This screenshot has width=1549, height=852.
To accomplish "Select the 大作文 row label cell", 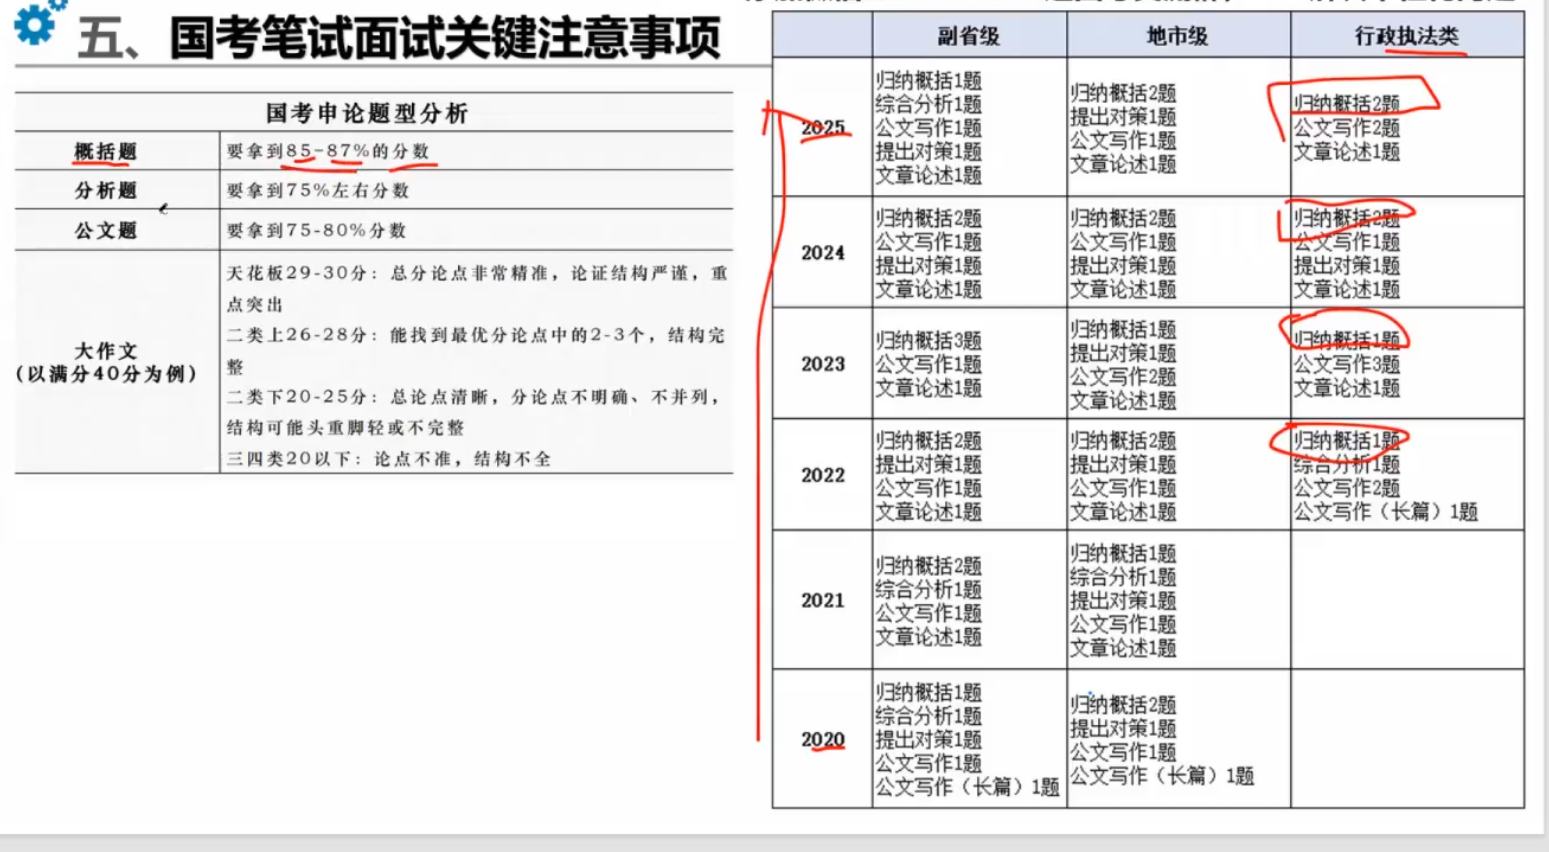I will (x=106, y=362).
